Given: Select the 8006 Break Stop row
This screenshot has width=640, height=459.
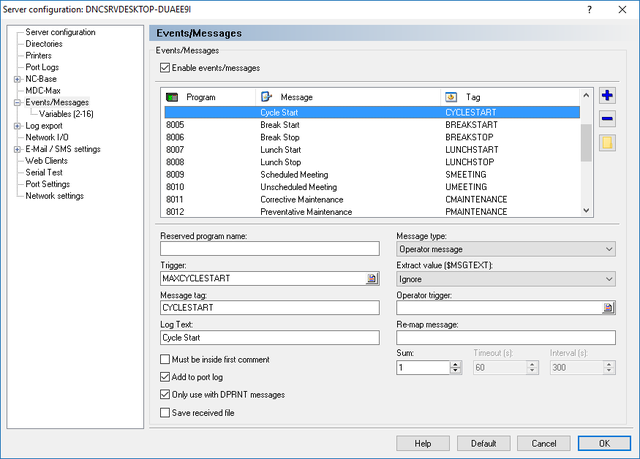Looking at the screenshot, I should tap(372, 137).
